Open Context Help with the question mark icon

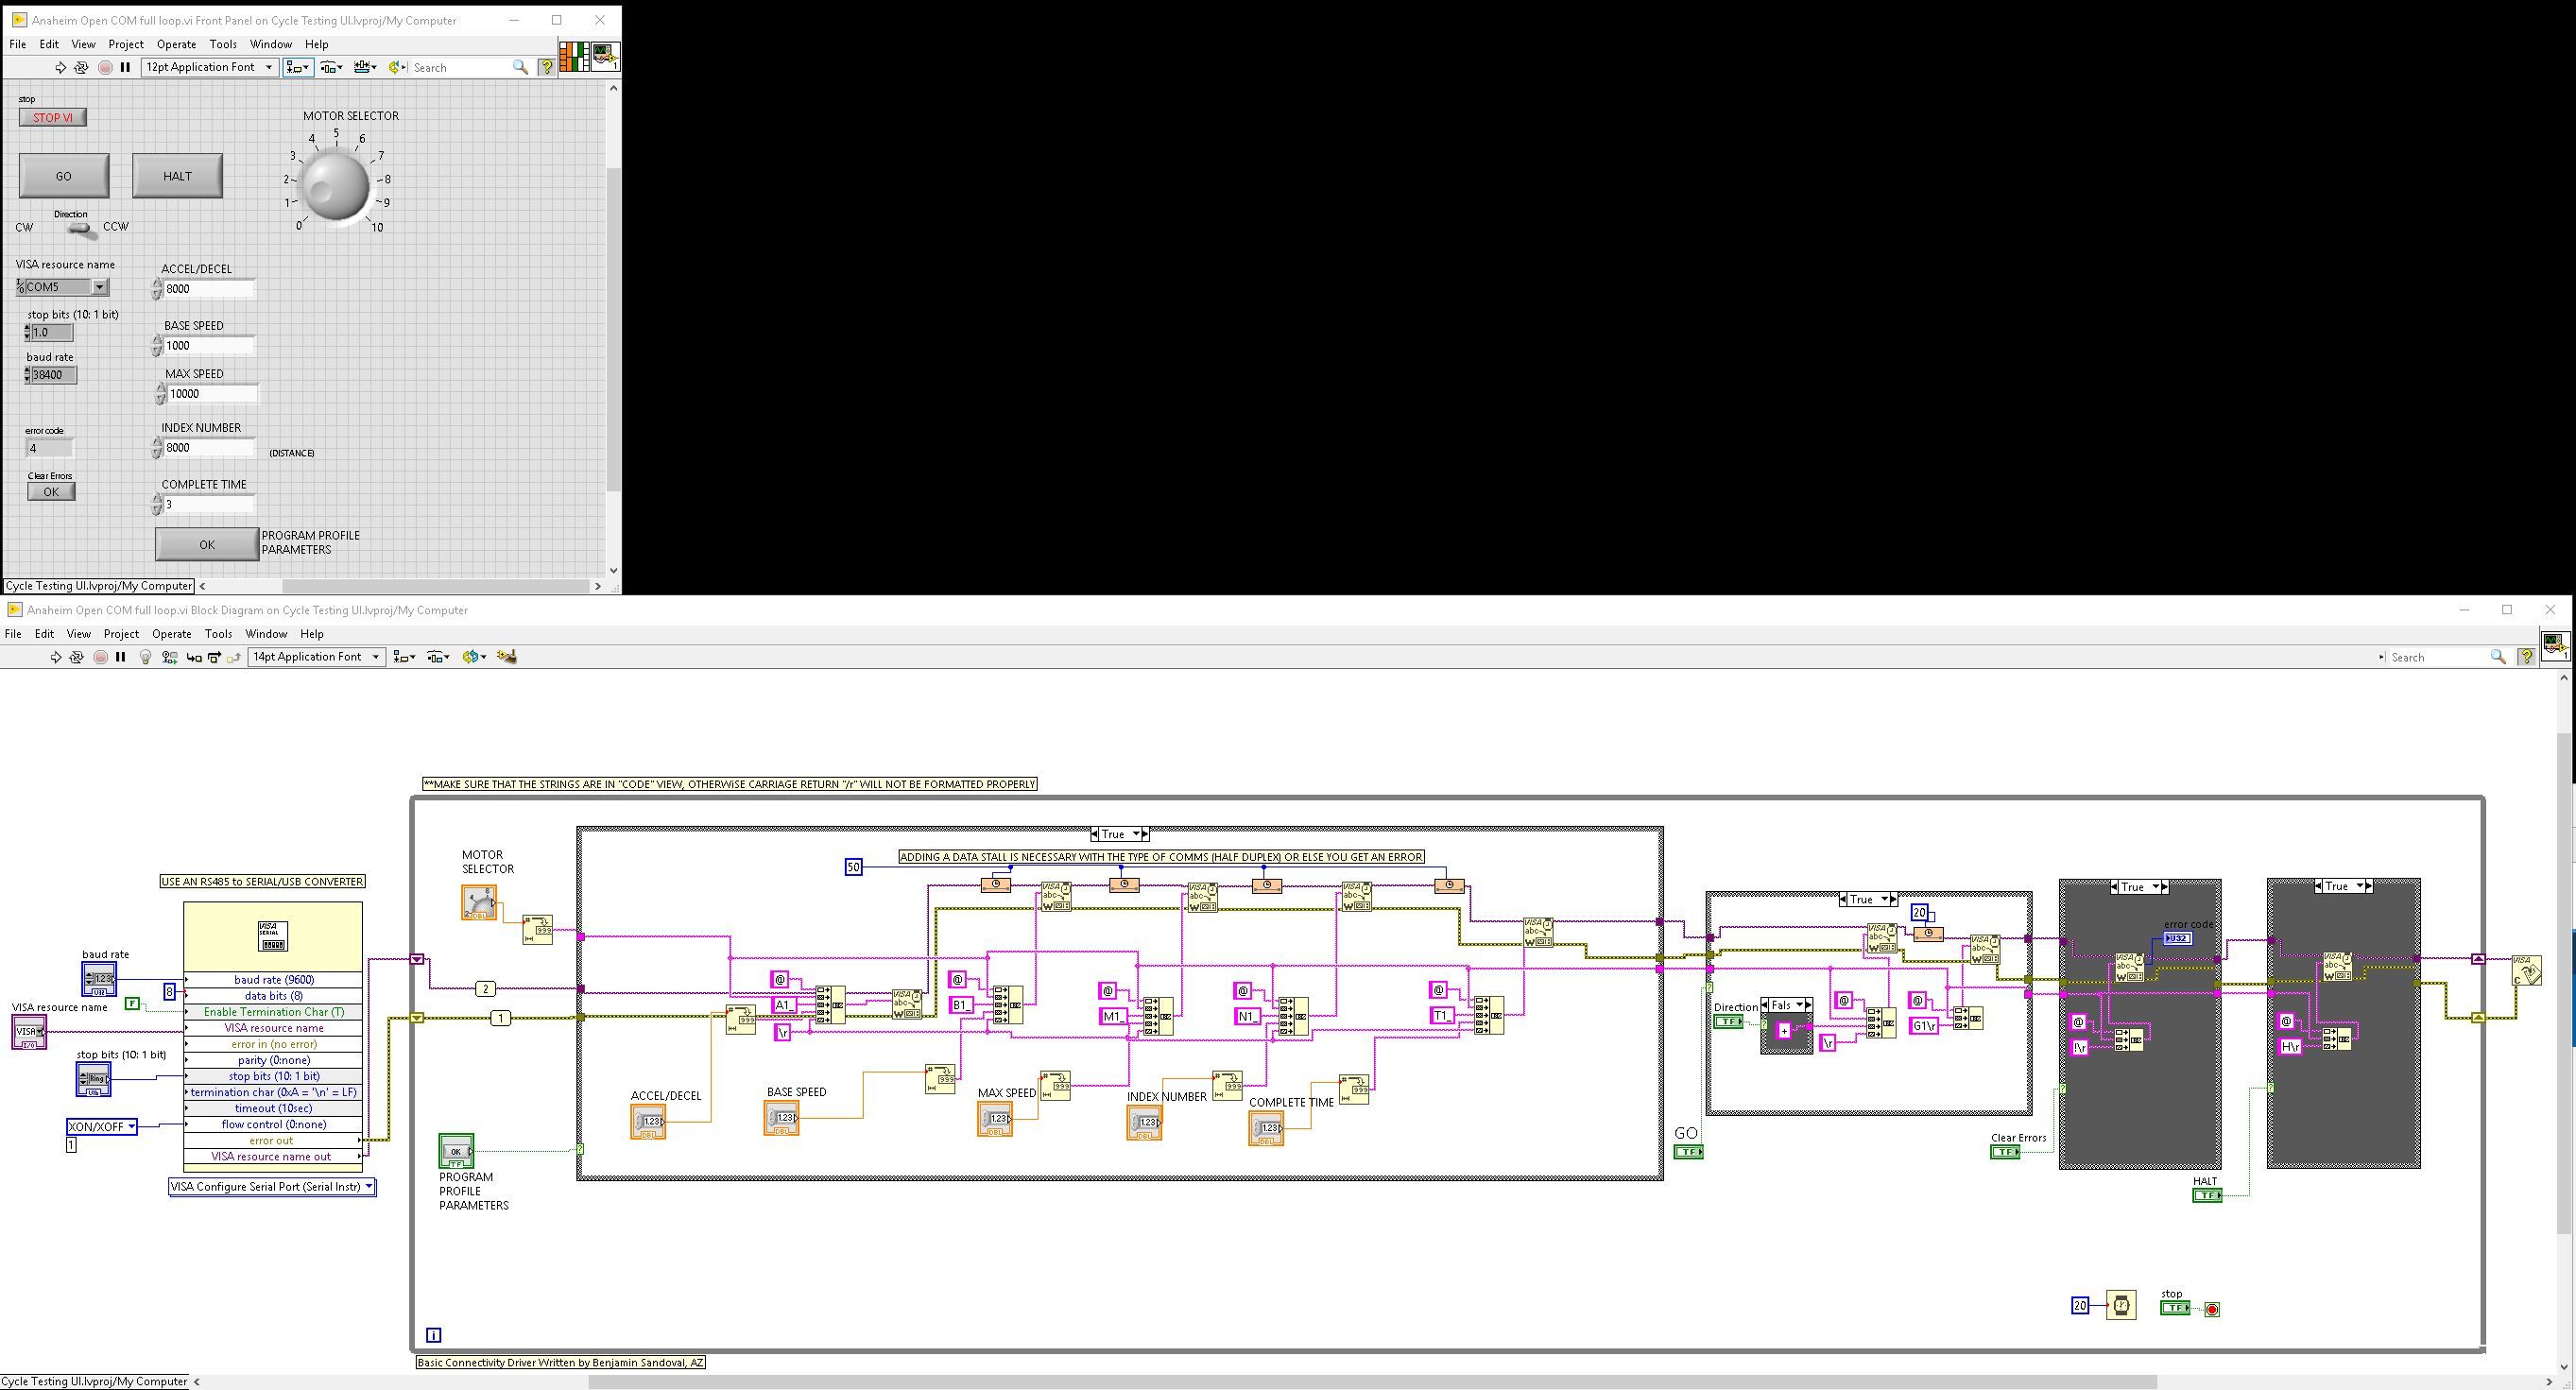(x=2528, y=657)
